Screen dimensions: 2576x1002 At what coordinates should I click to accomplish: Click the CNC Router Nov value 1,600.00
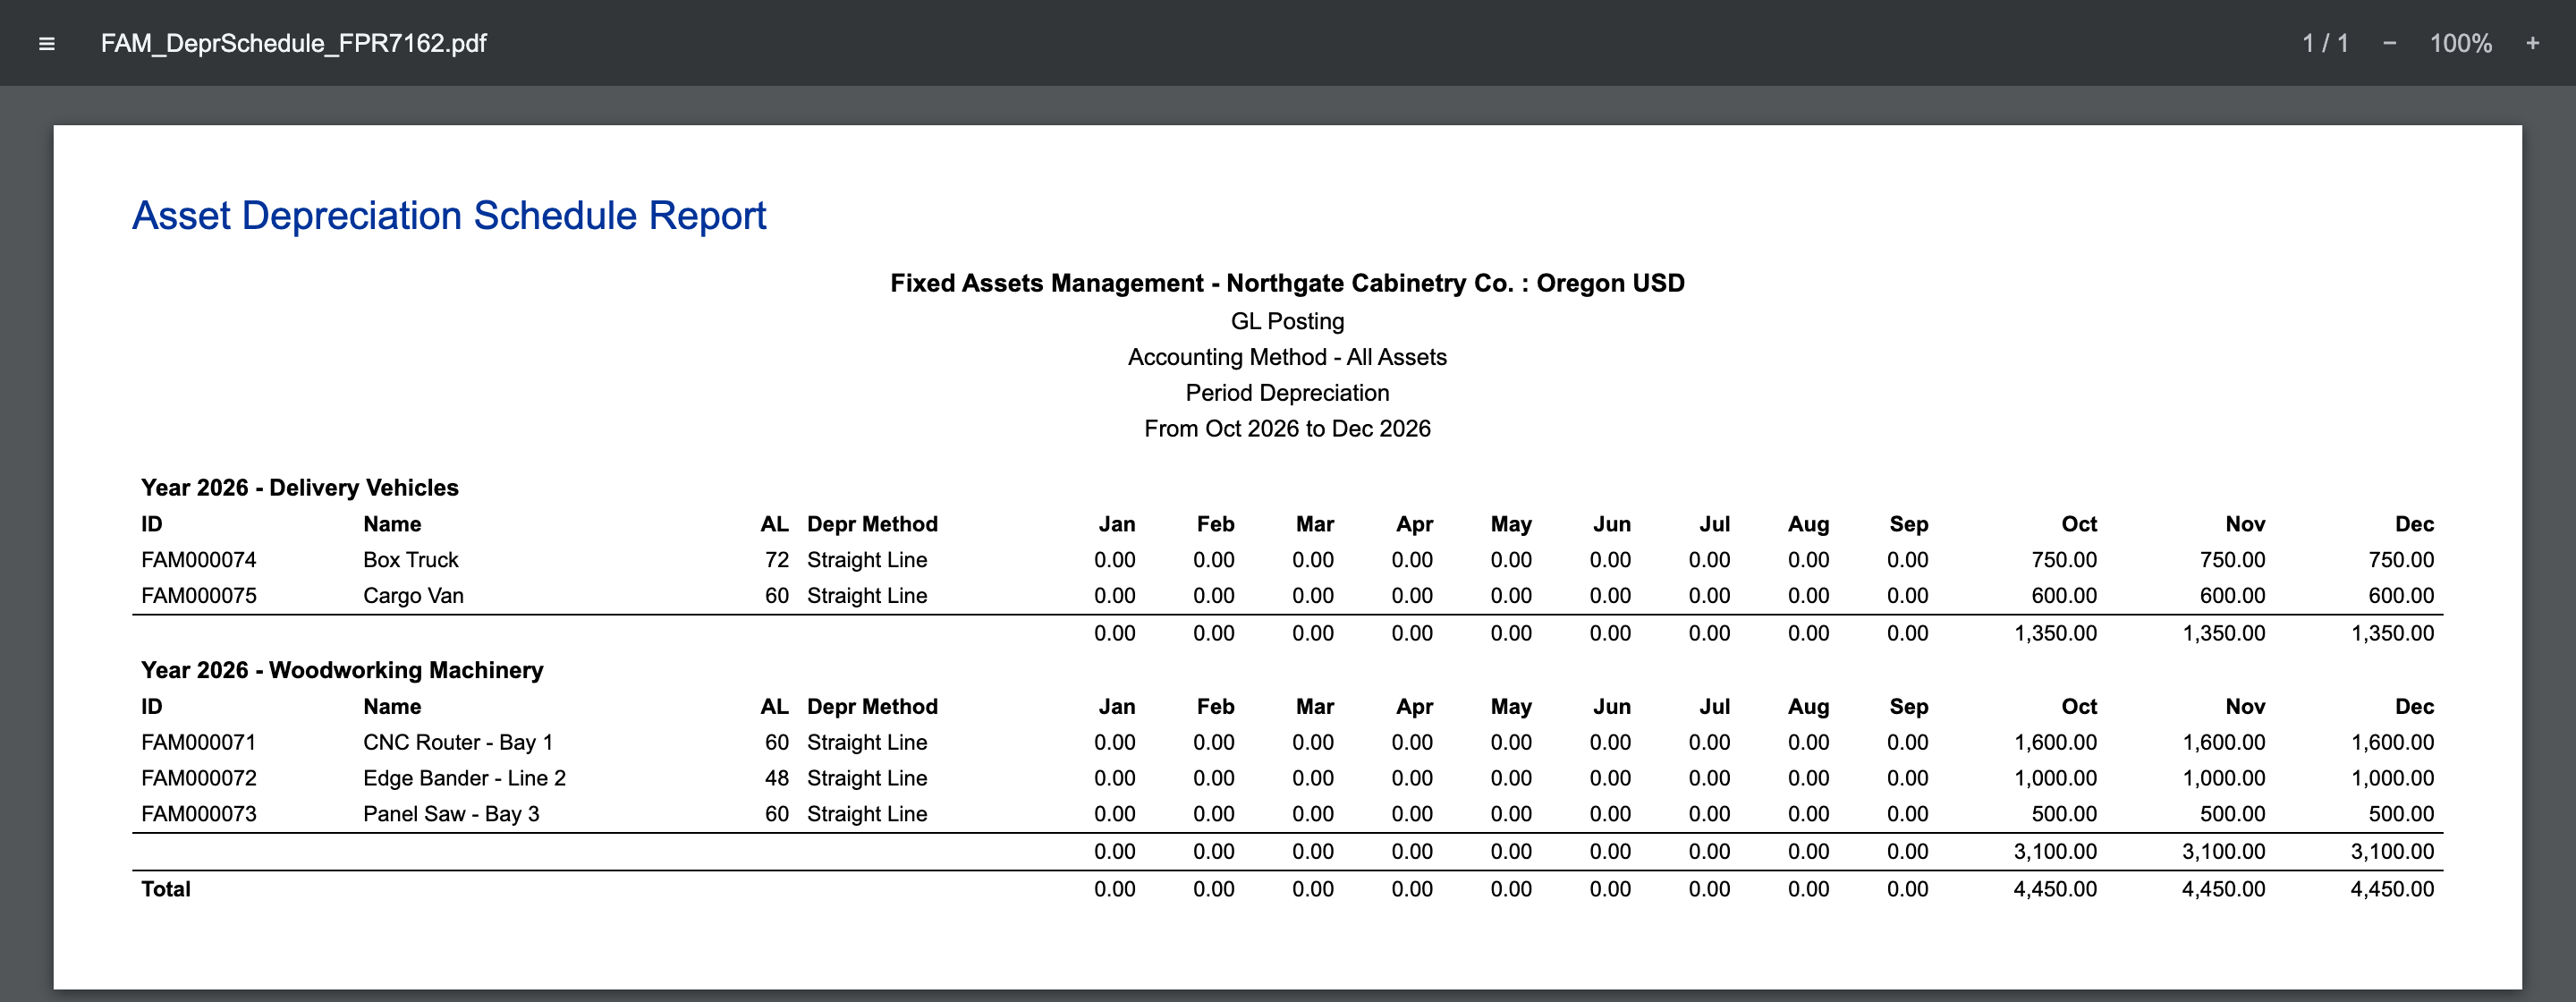[x=2224, y=743]
